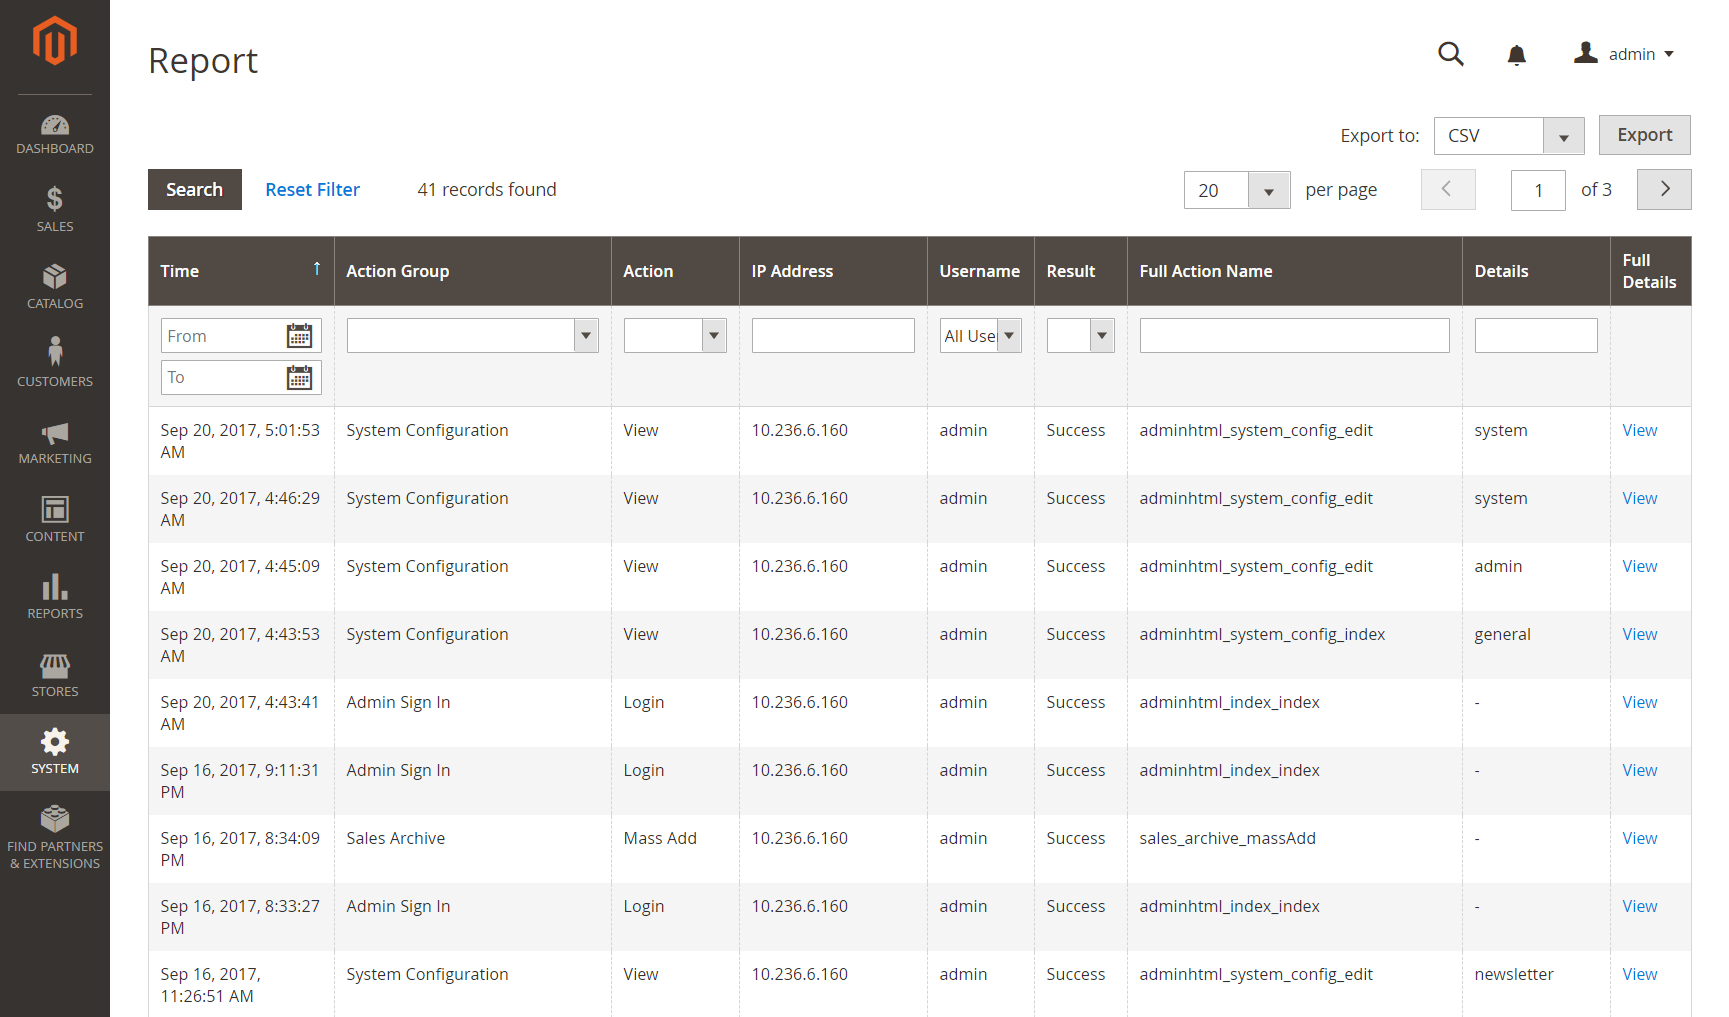This screenshot has width=1729, height=1017.
Task: Go to the next page of records
Action: 1663,189
